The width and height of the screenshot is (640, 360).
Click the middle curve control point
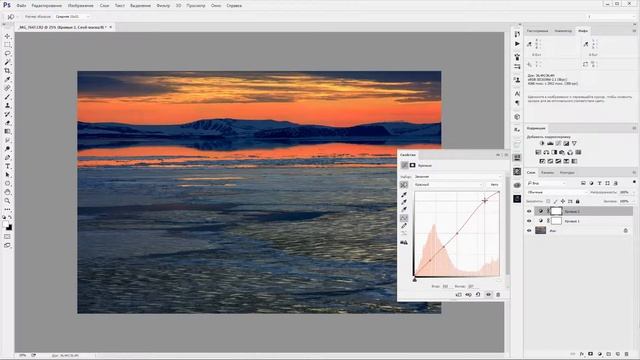coord(457,233)
